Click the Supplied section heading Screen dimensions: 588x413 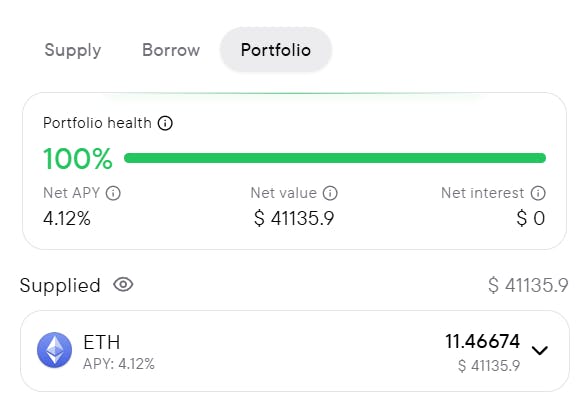point(60,285)
